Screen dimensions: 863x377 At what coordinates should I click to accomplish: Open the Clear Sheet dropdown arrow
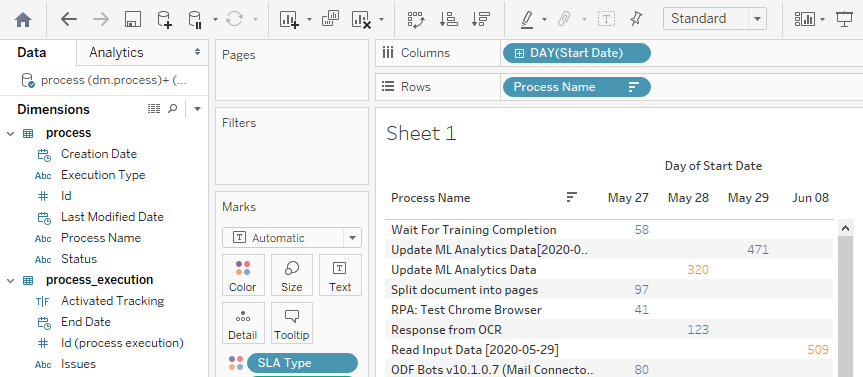point(381,20)
